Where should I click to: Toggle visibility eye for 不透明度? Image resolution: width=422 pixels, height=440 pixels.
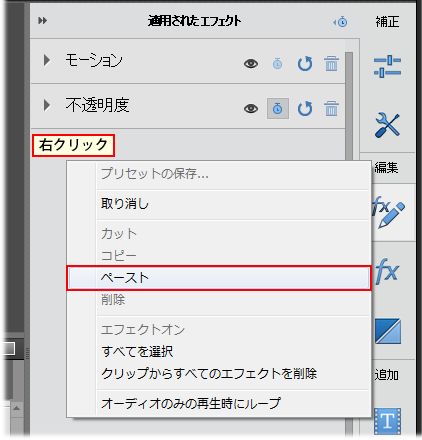click(251, 109)
